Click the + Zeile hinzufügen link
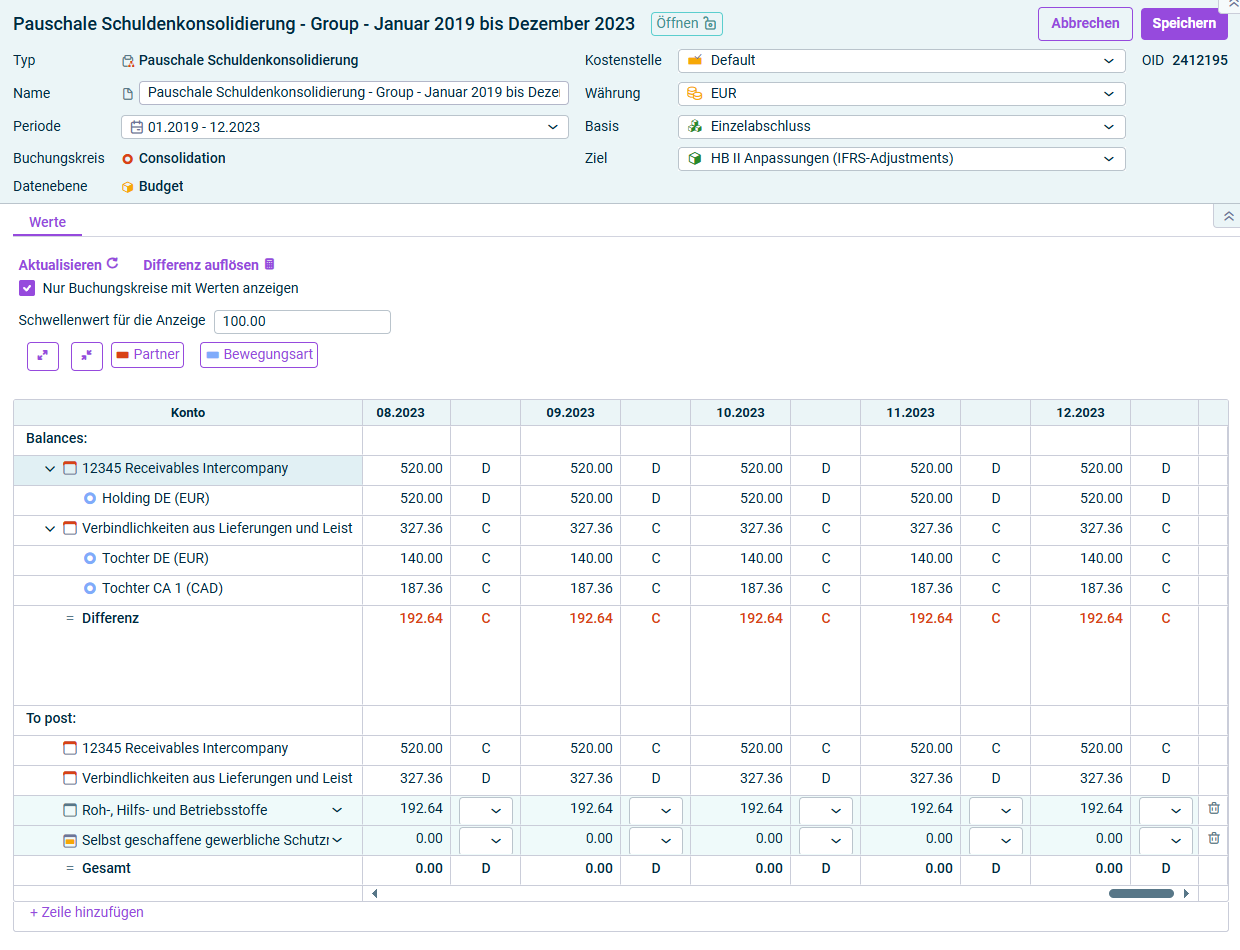 coord(87,912)
